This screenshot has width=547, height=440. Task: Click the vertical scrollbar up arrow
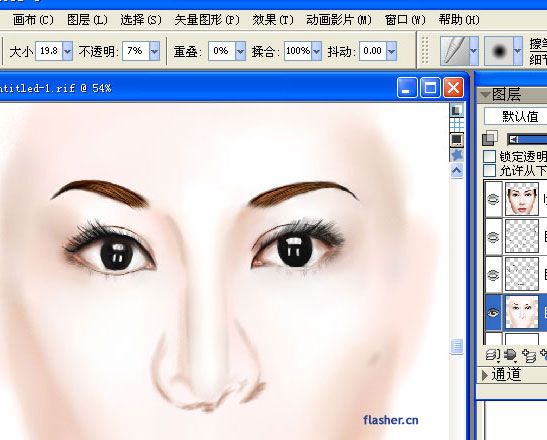tap(456, 171)
